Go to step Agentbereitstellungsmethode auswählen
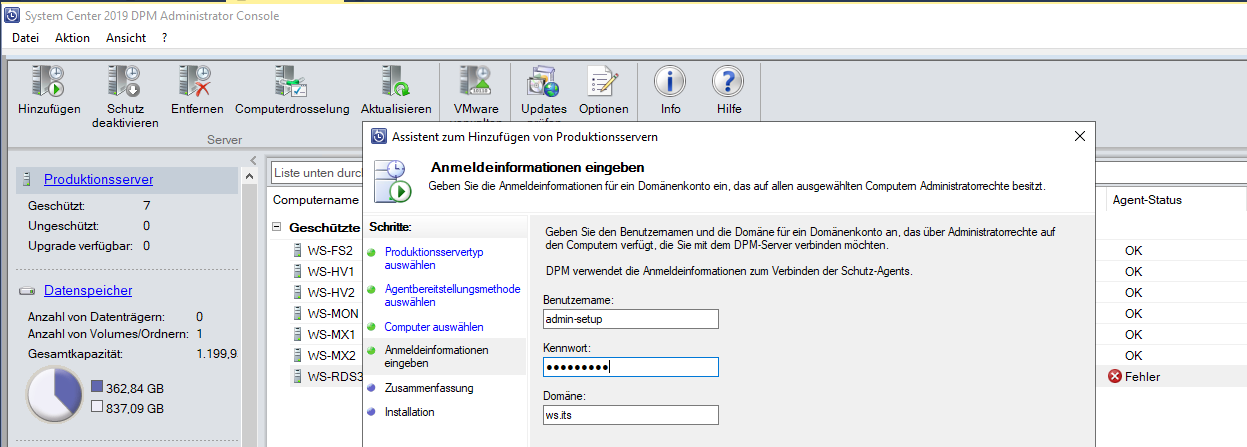This screenshot has width=1247, height=447. [452, 295]
